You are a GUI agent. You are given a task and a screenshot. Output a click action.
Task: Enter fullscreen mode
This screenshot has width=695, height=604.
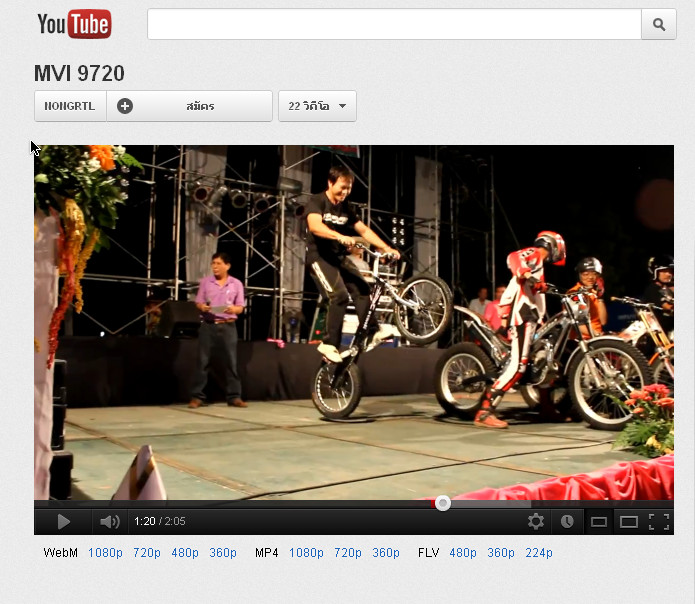click(x=658, y=521)
